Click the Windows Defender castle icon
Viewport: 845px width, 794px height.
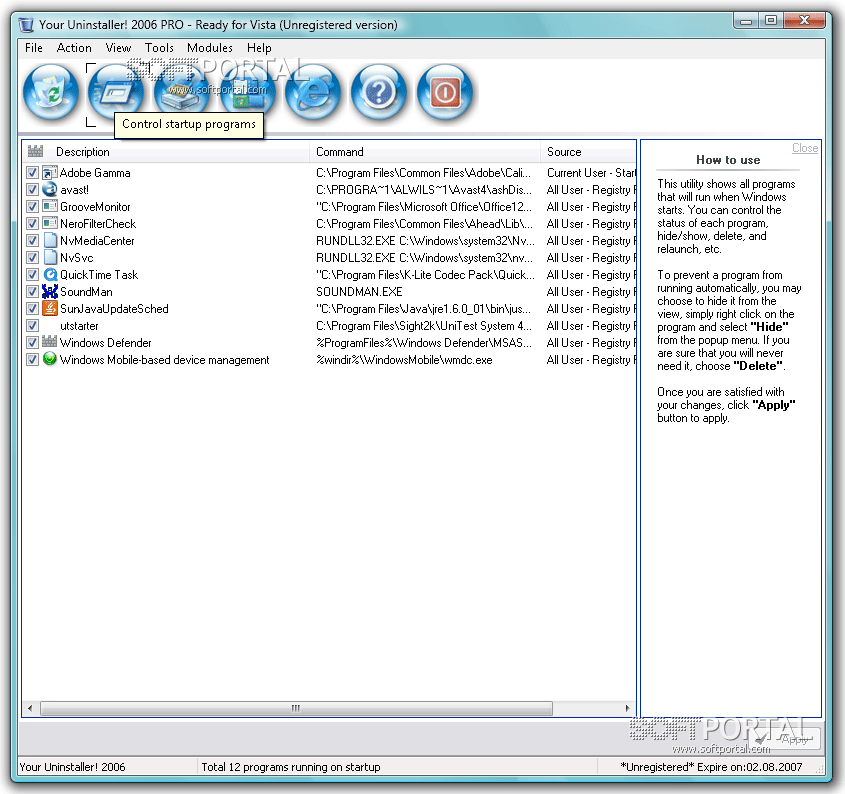(50, 342)
